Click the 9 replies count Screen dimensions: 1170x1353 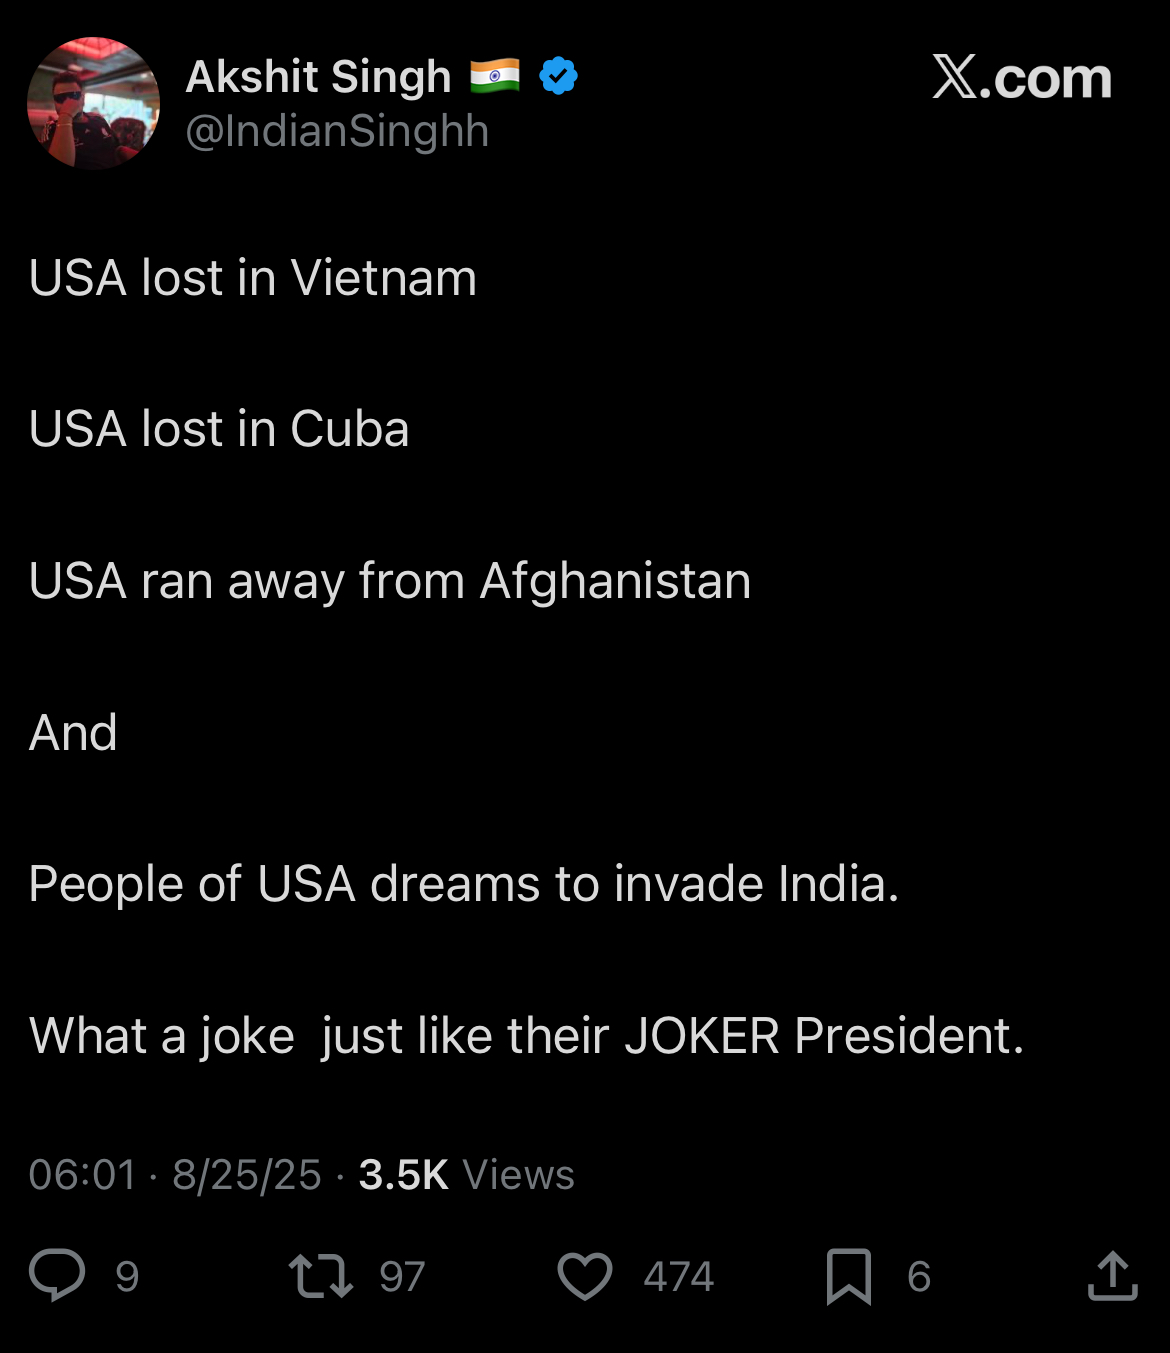[127, 1277]
